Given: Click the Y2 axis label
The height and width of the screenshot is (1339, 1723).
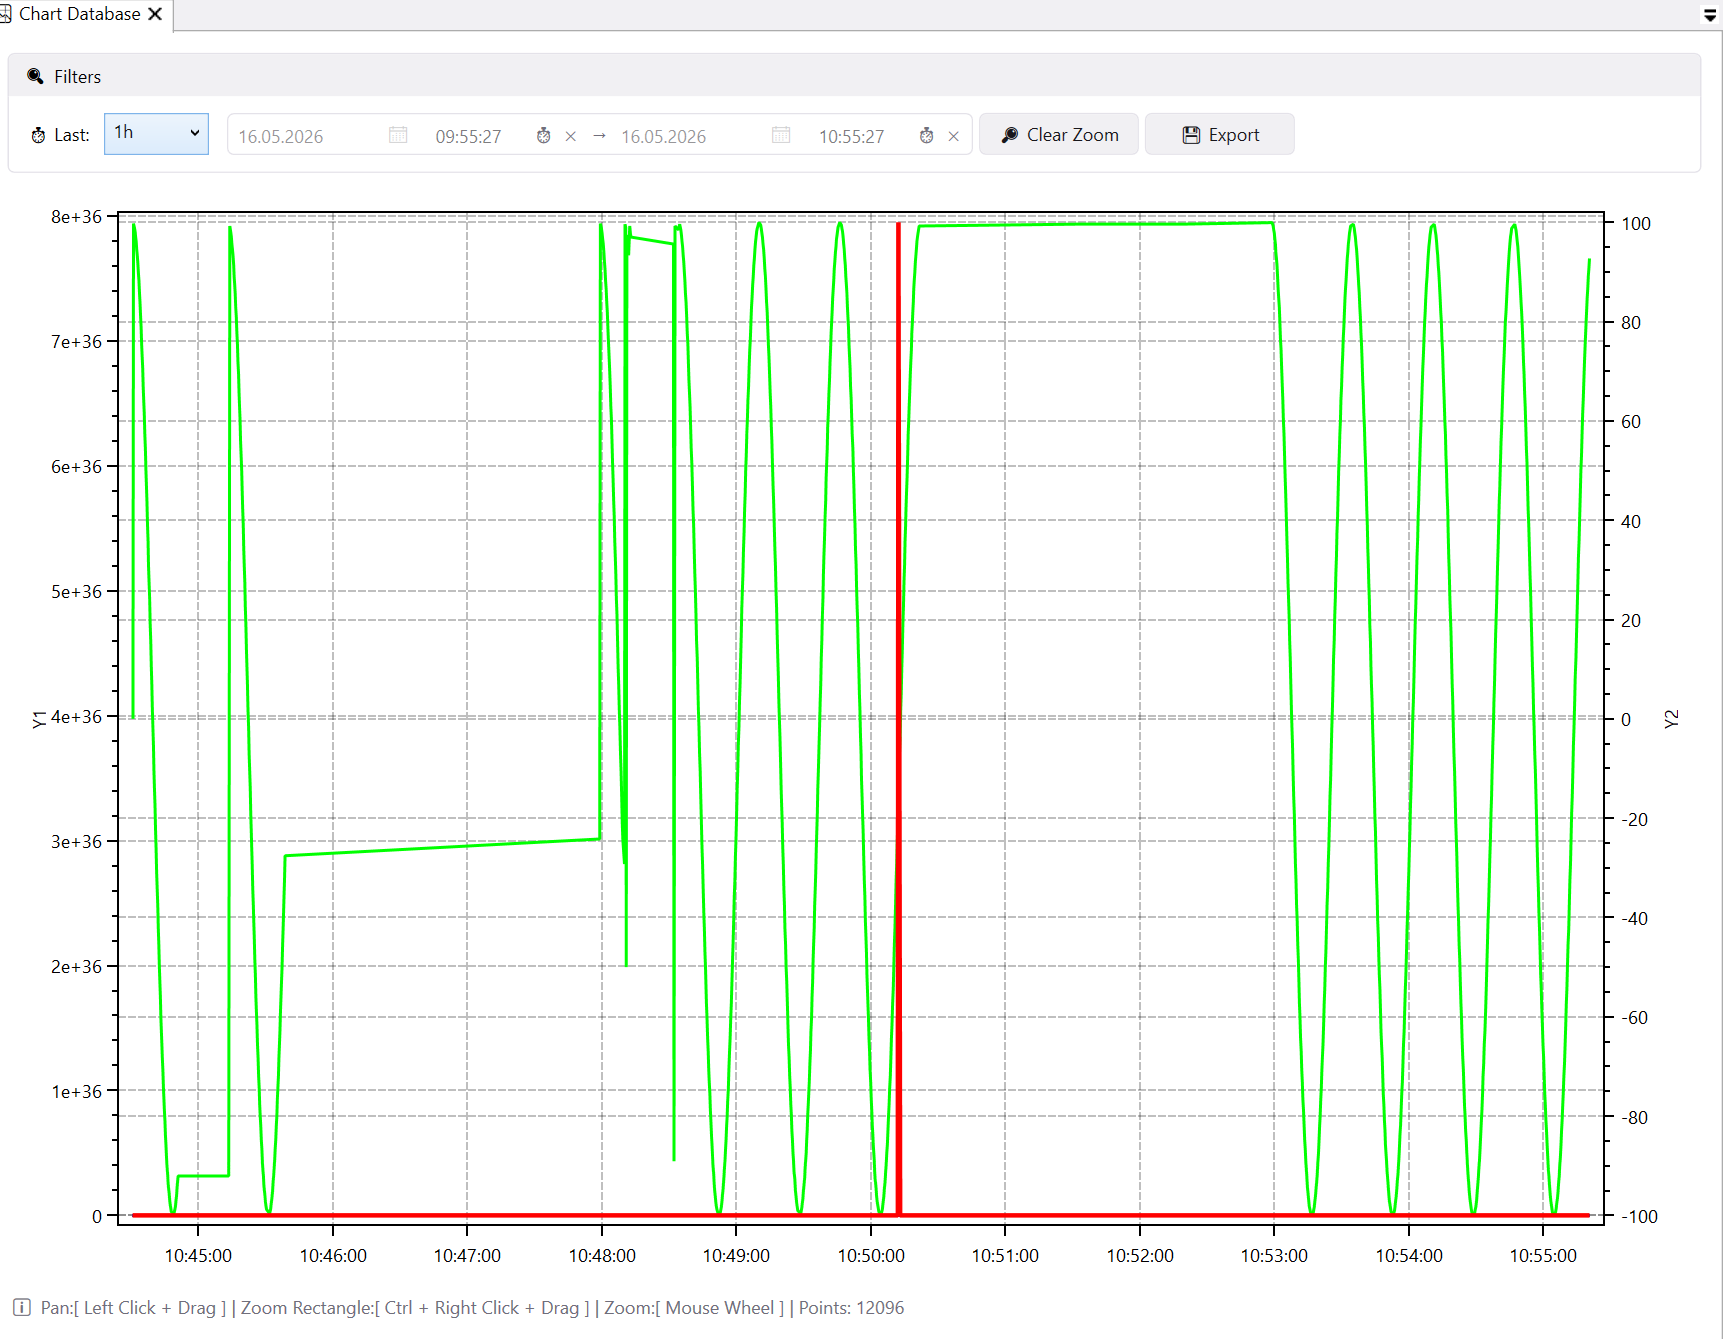Looking at the screenshot, I should coord(1671,719).
